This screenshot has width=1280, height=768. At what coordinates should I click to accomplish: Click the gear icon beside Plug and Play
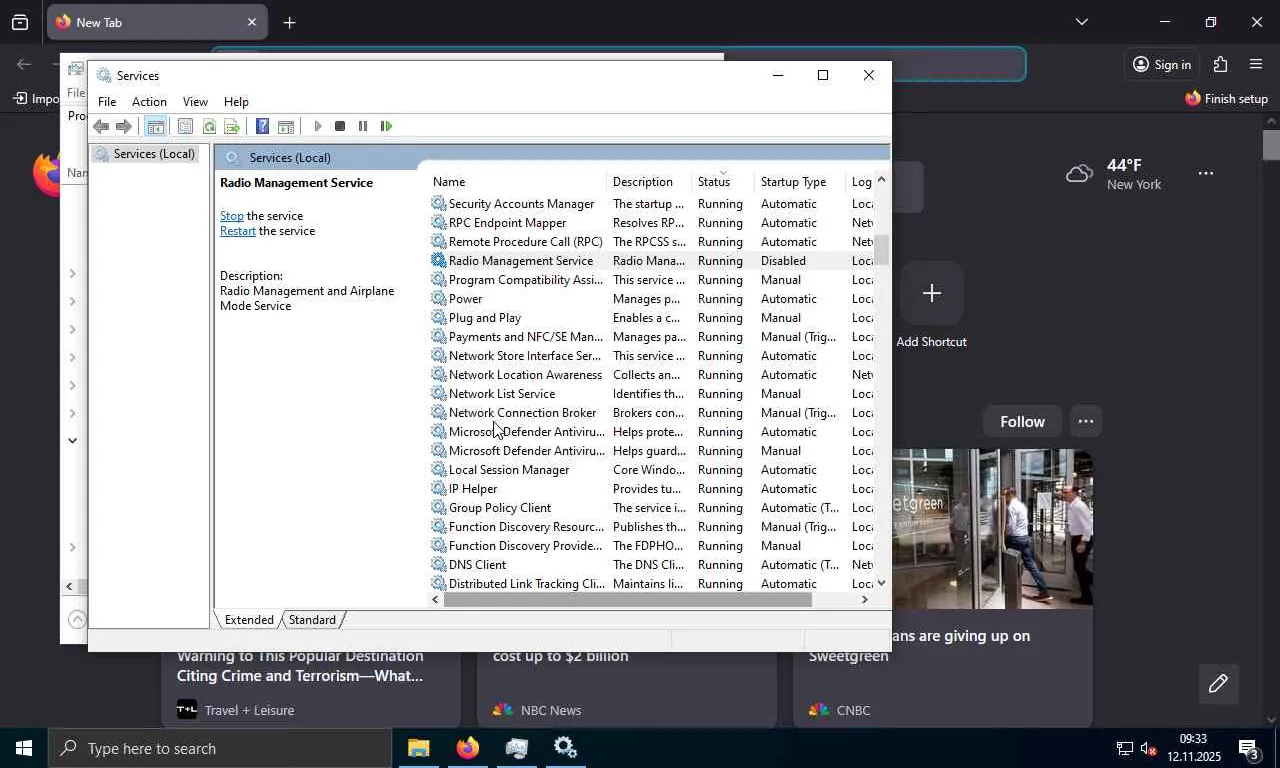(438, 317)
